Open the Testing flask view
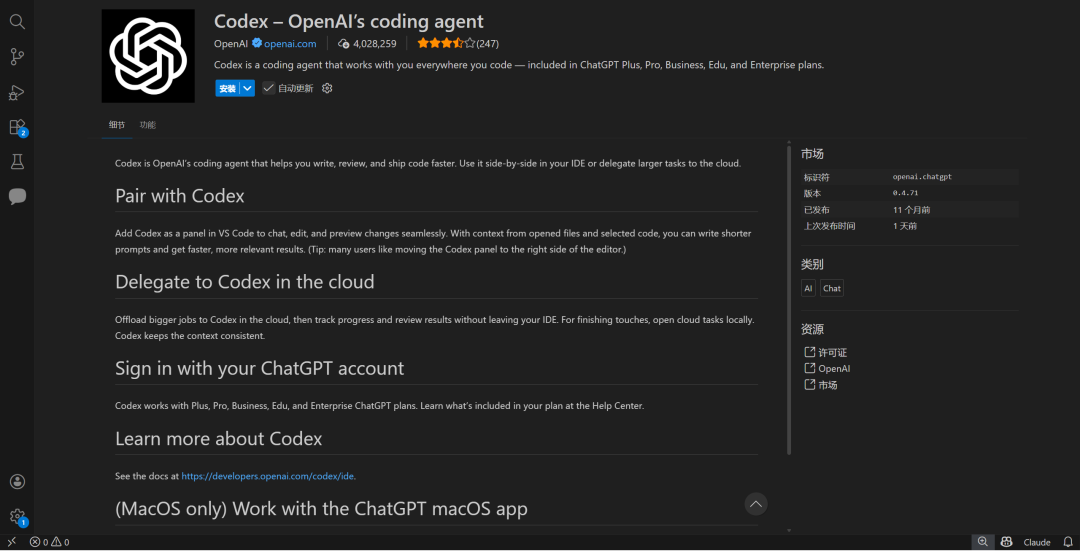 click(x=17, y=162)
